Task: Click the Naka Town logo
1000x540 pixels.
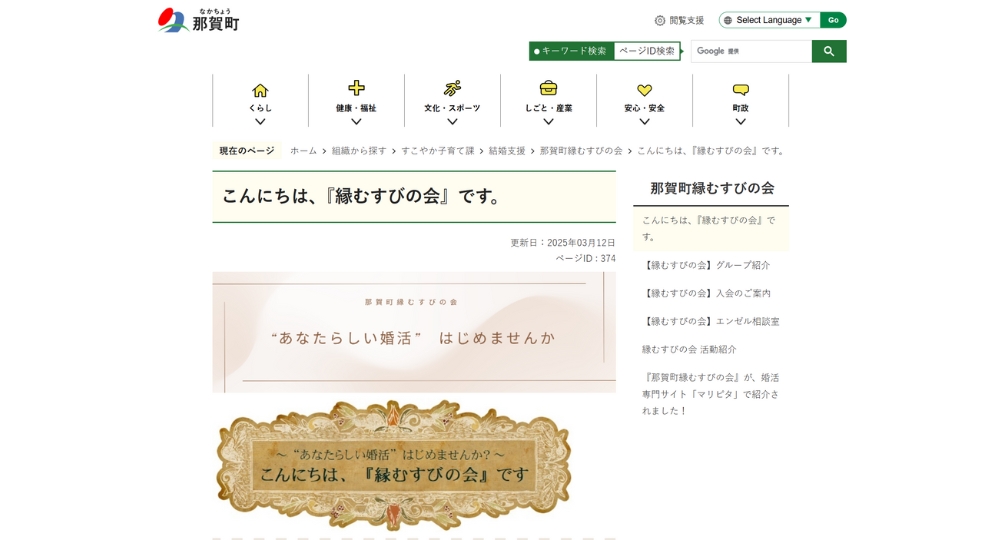Action: click(x=198, y=20)
